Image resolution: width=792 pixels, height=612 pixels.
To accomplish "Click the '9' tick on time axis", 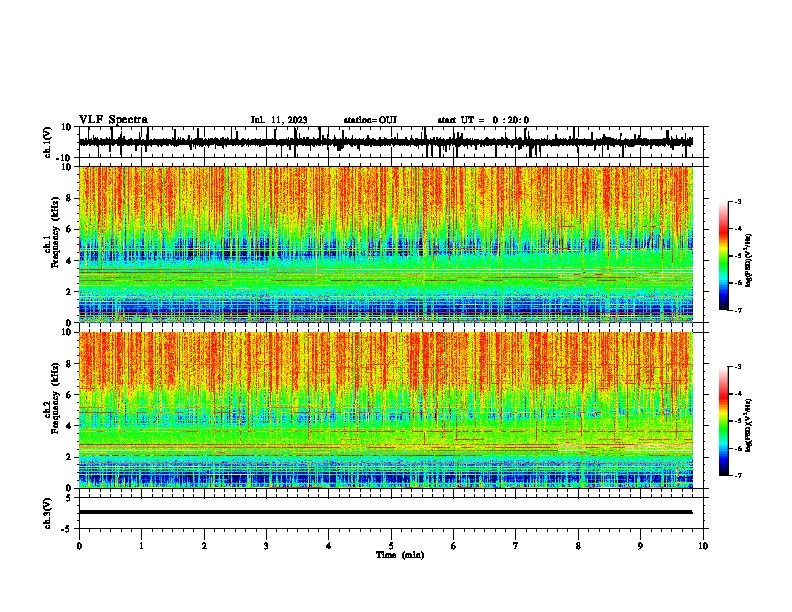I will 640,546.
